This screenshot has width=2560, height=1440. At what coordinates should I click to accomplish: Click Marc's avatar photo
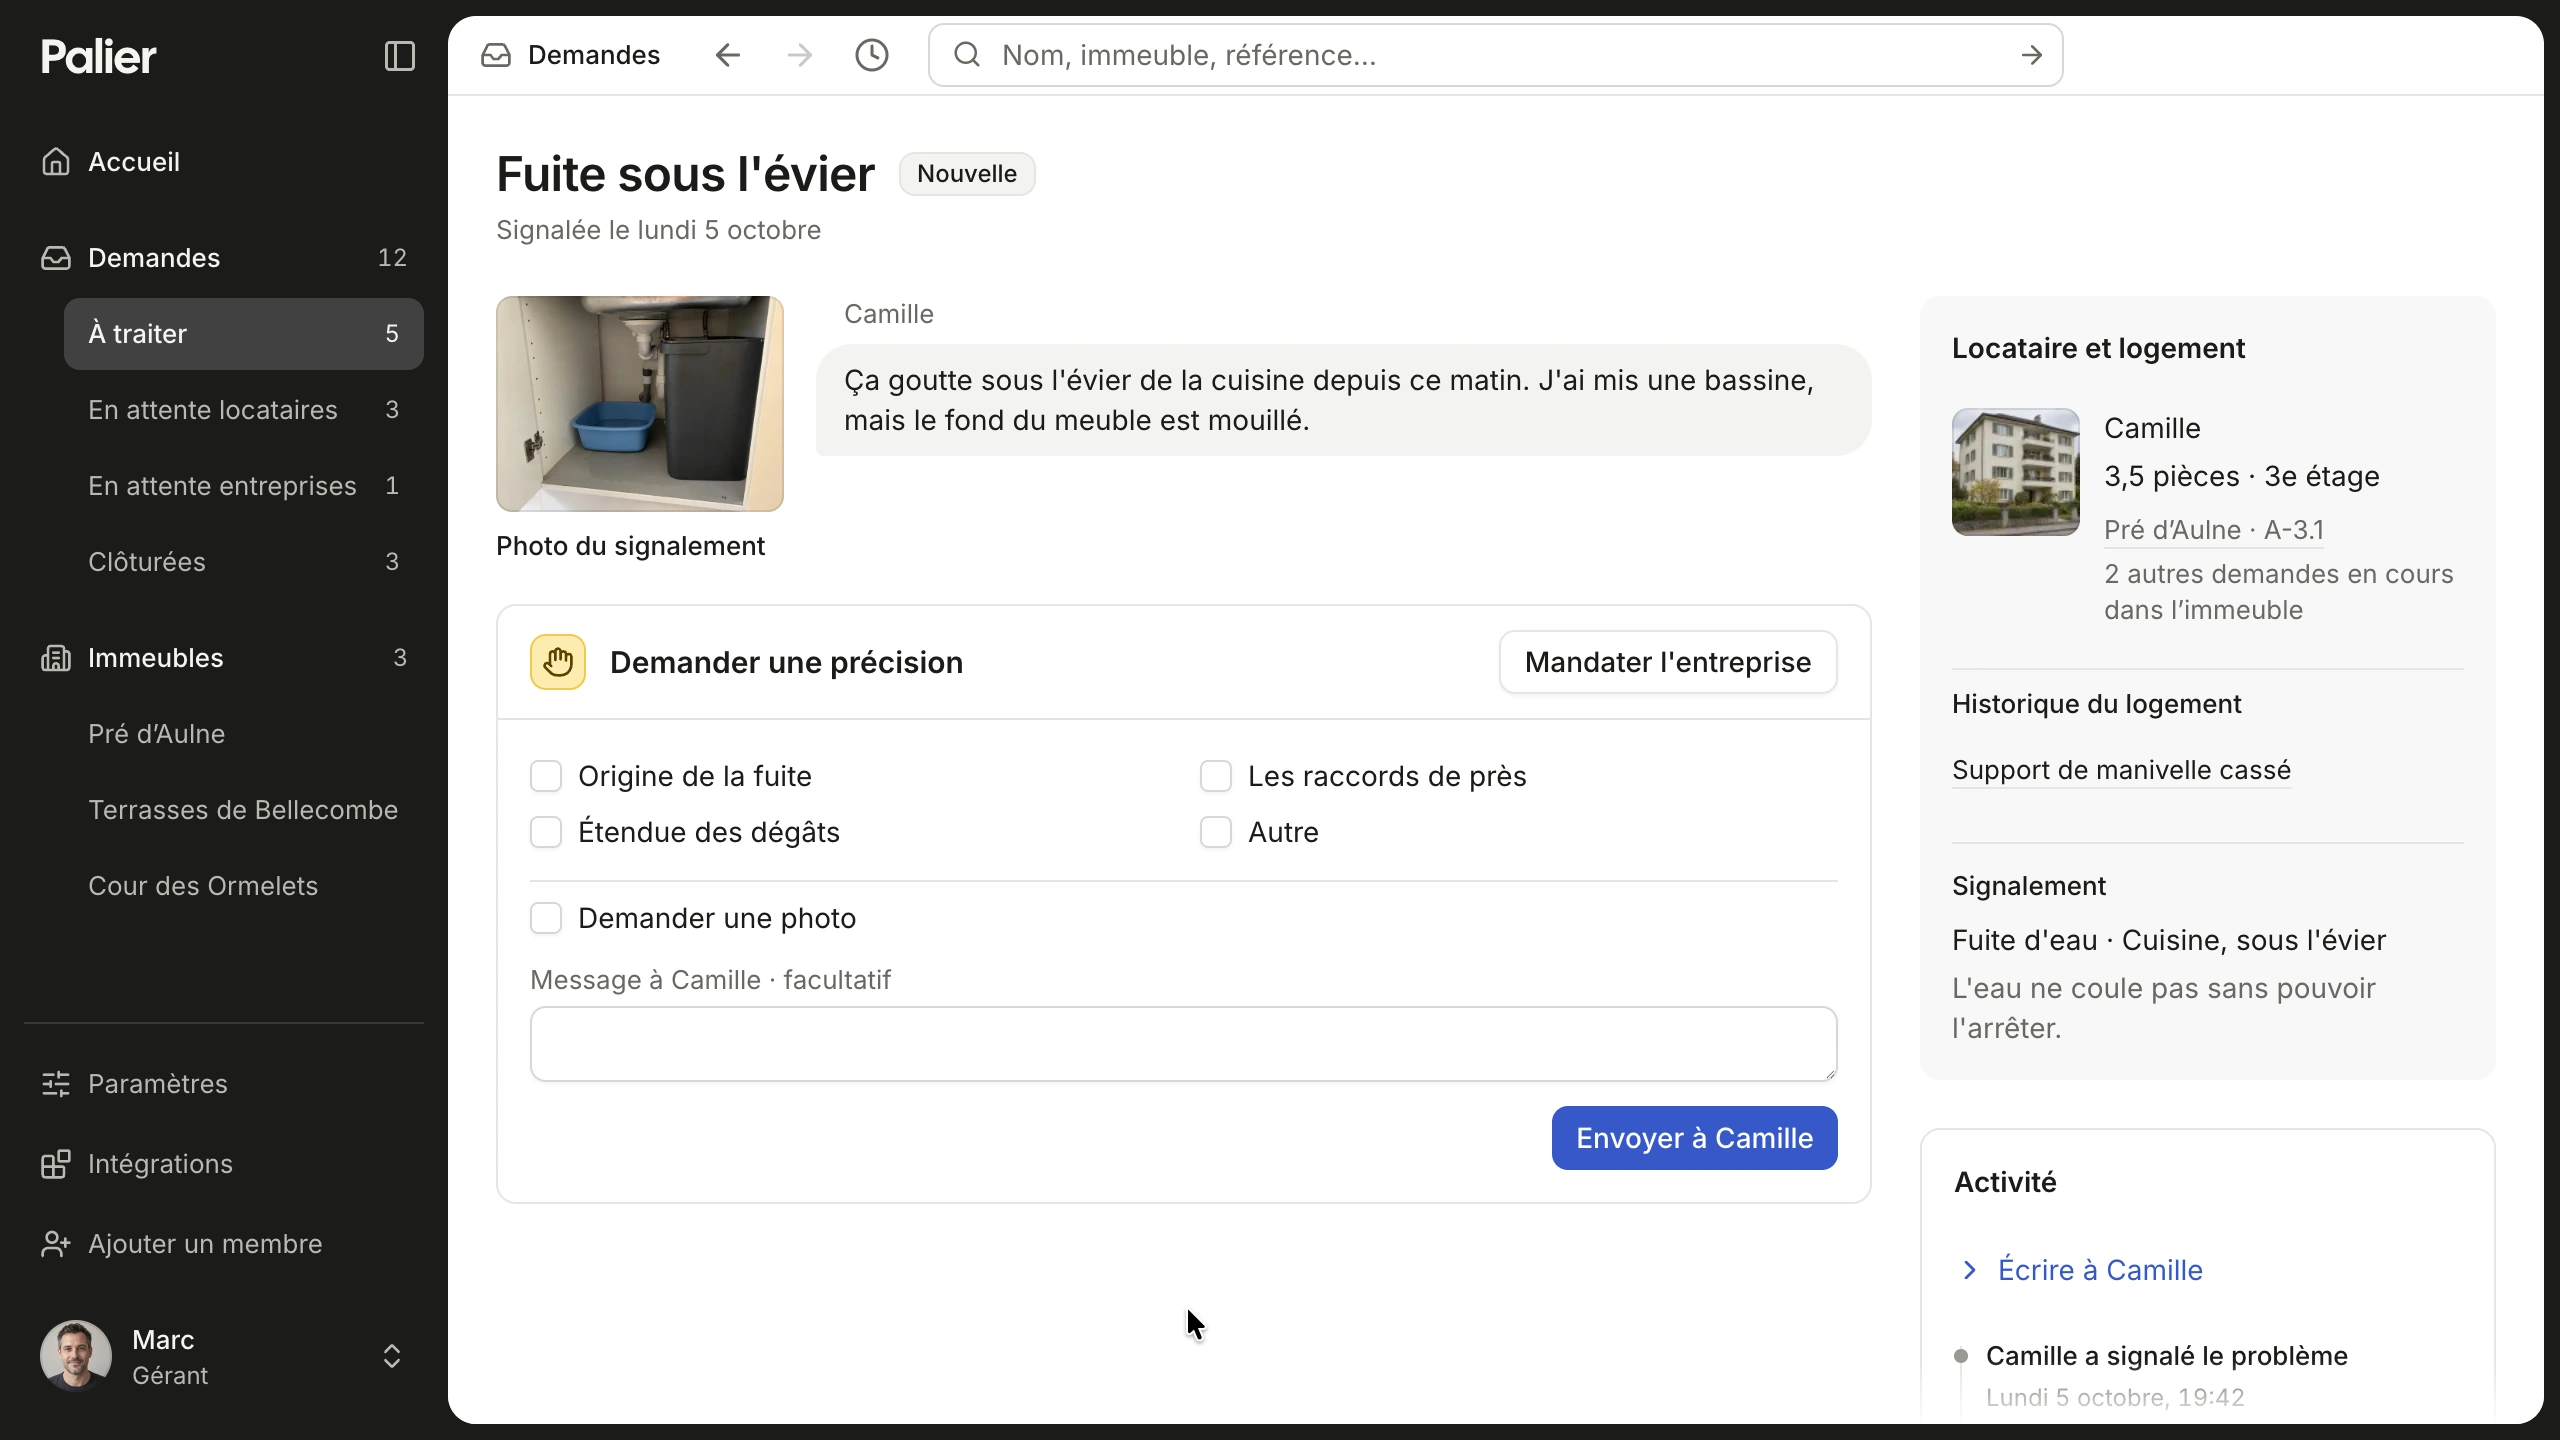(x=75, y=1356)
